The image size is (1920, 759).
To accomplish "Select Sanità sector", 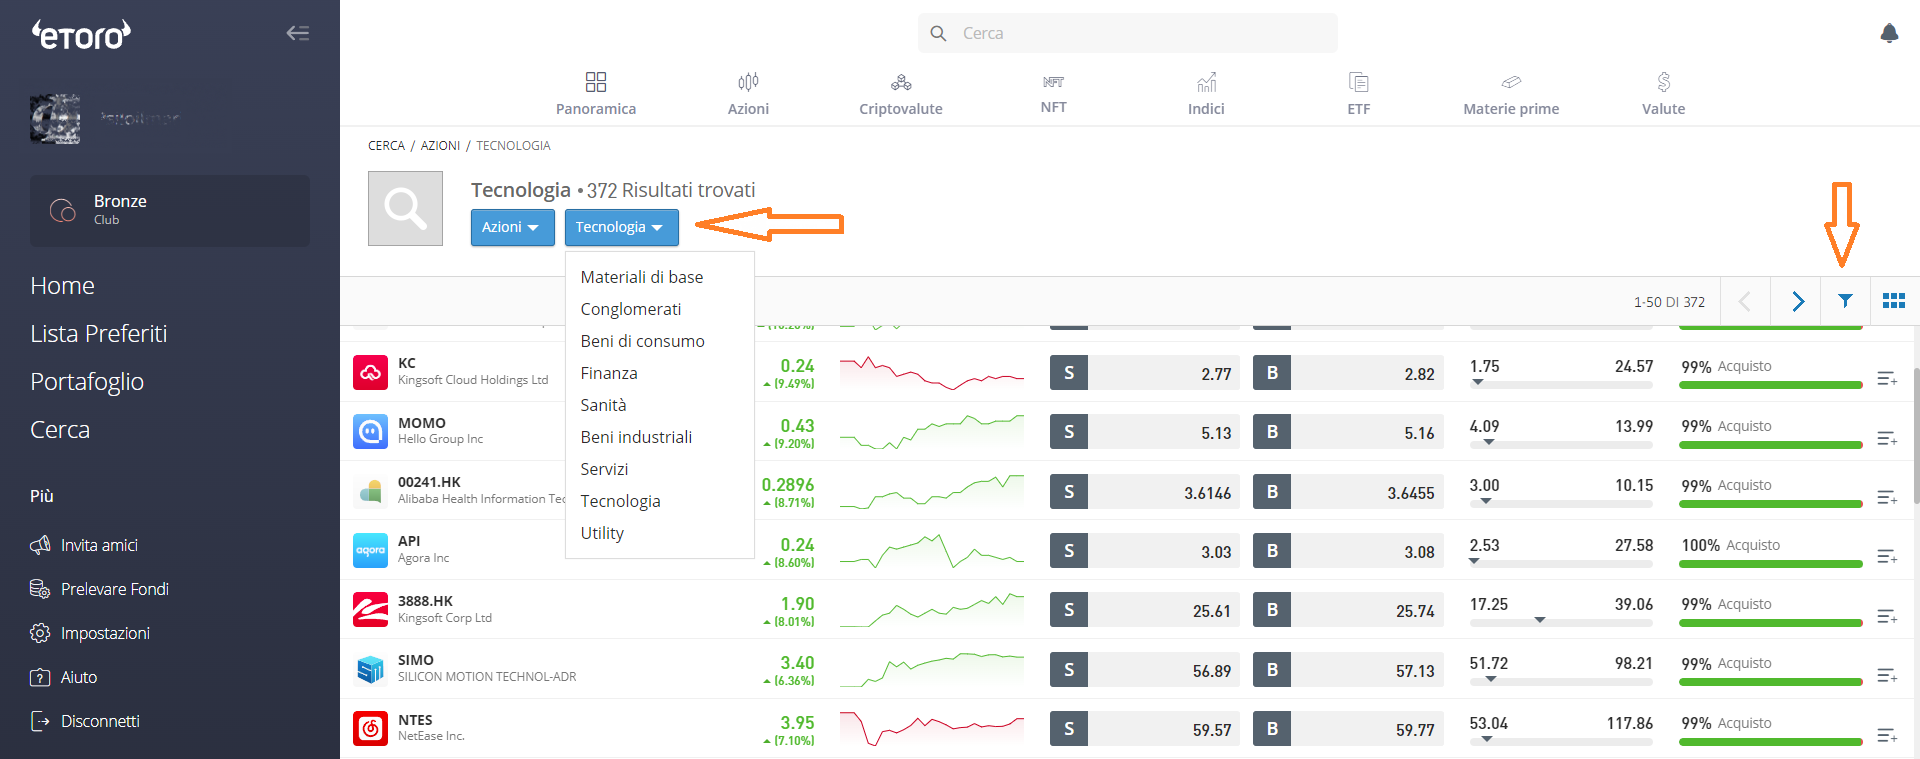I will pos(603,405).
